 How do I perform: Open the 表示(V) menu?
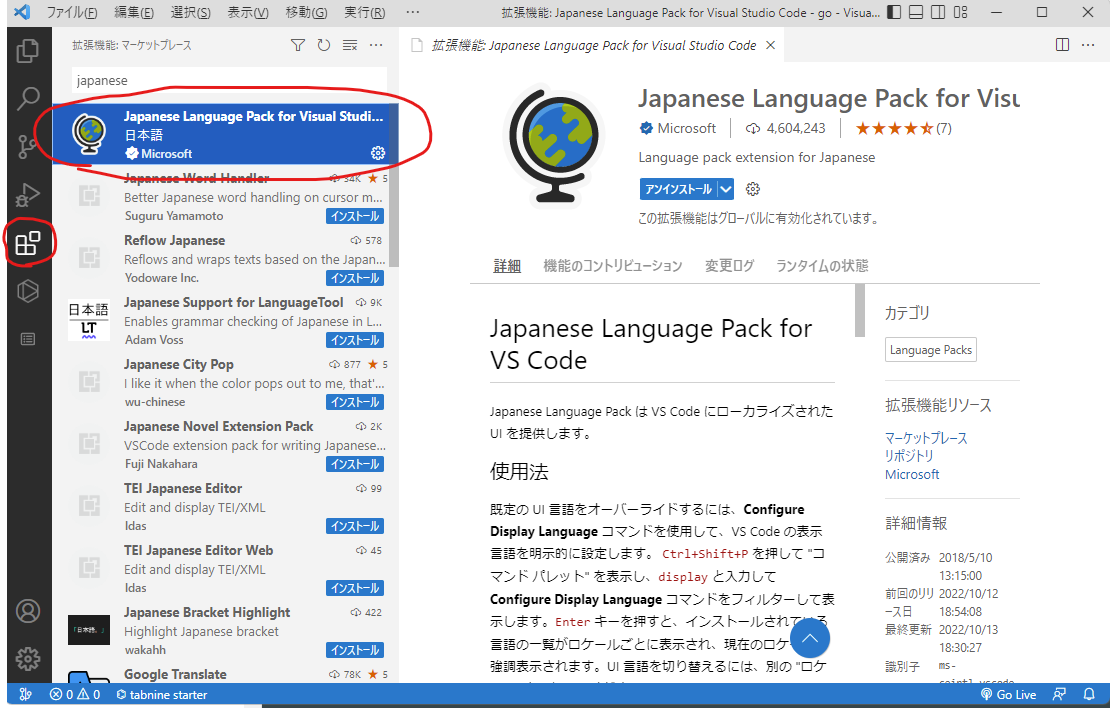pos(247,12)
